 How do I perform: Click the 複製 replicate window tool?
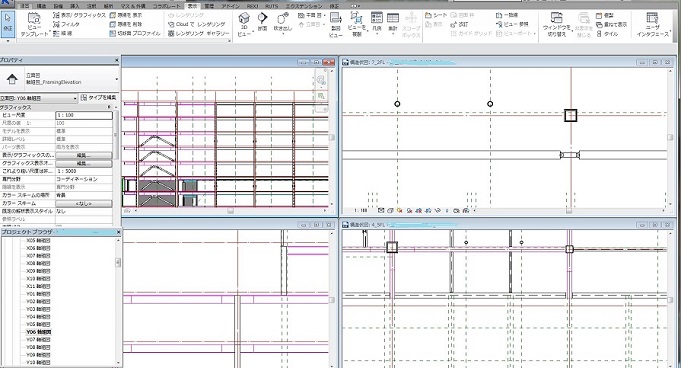[605, 15]
